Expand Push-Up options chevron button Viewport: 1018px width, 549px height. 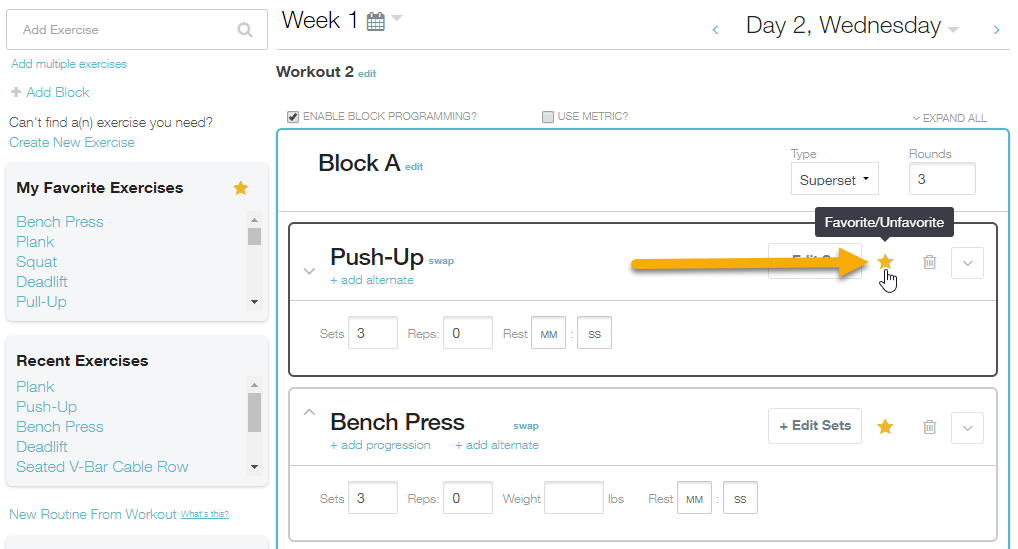(967, 263)
